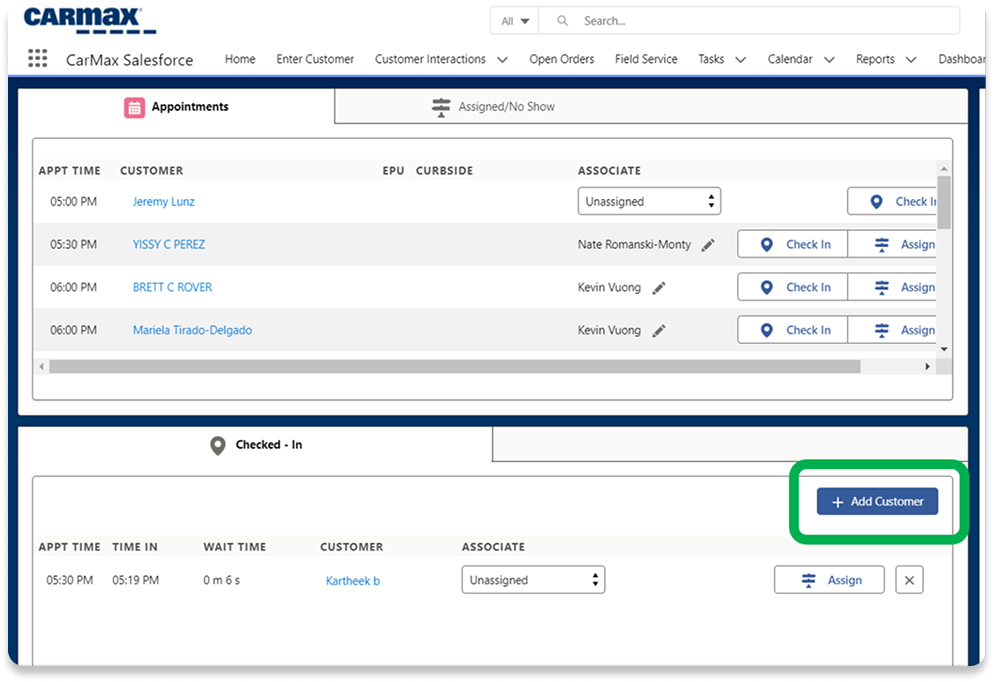Click the EPU column header
Image resolution: width=994 pixels, height=682 pixels.
pyautogui.click(x=393, y=171)
